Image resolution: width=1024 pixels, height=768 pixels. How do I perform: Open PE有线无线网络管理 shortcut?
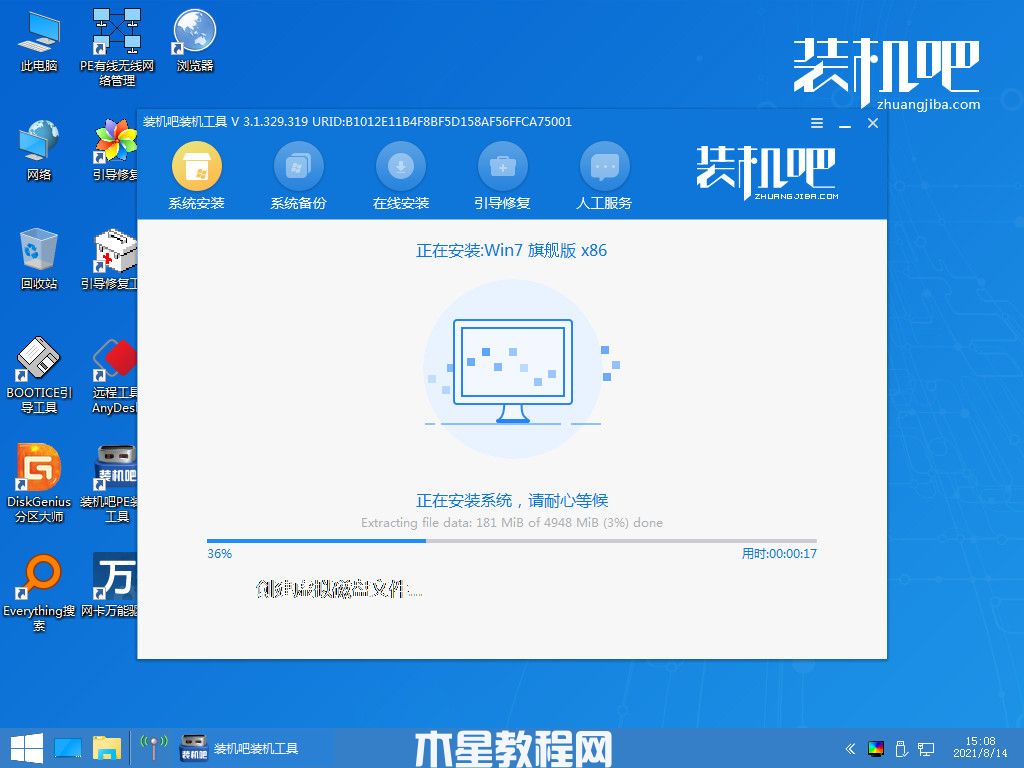pyautogui.click(x=117, y=48)
